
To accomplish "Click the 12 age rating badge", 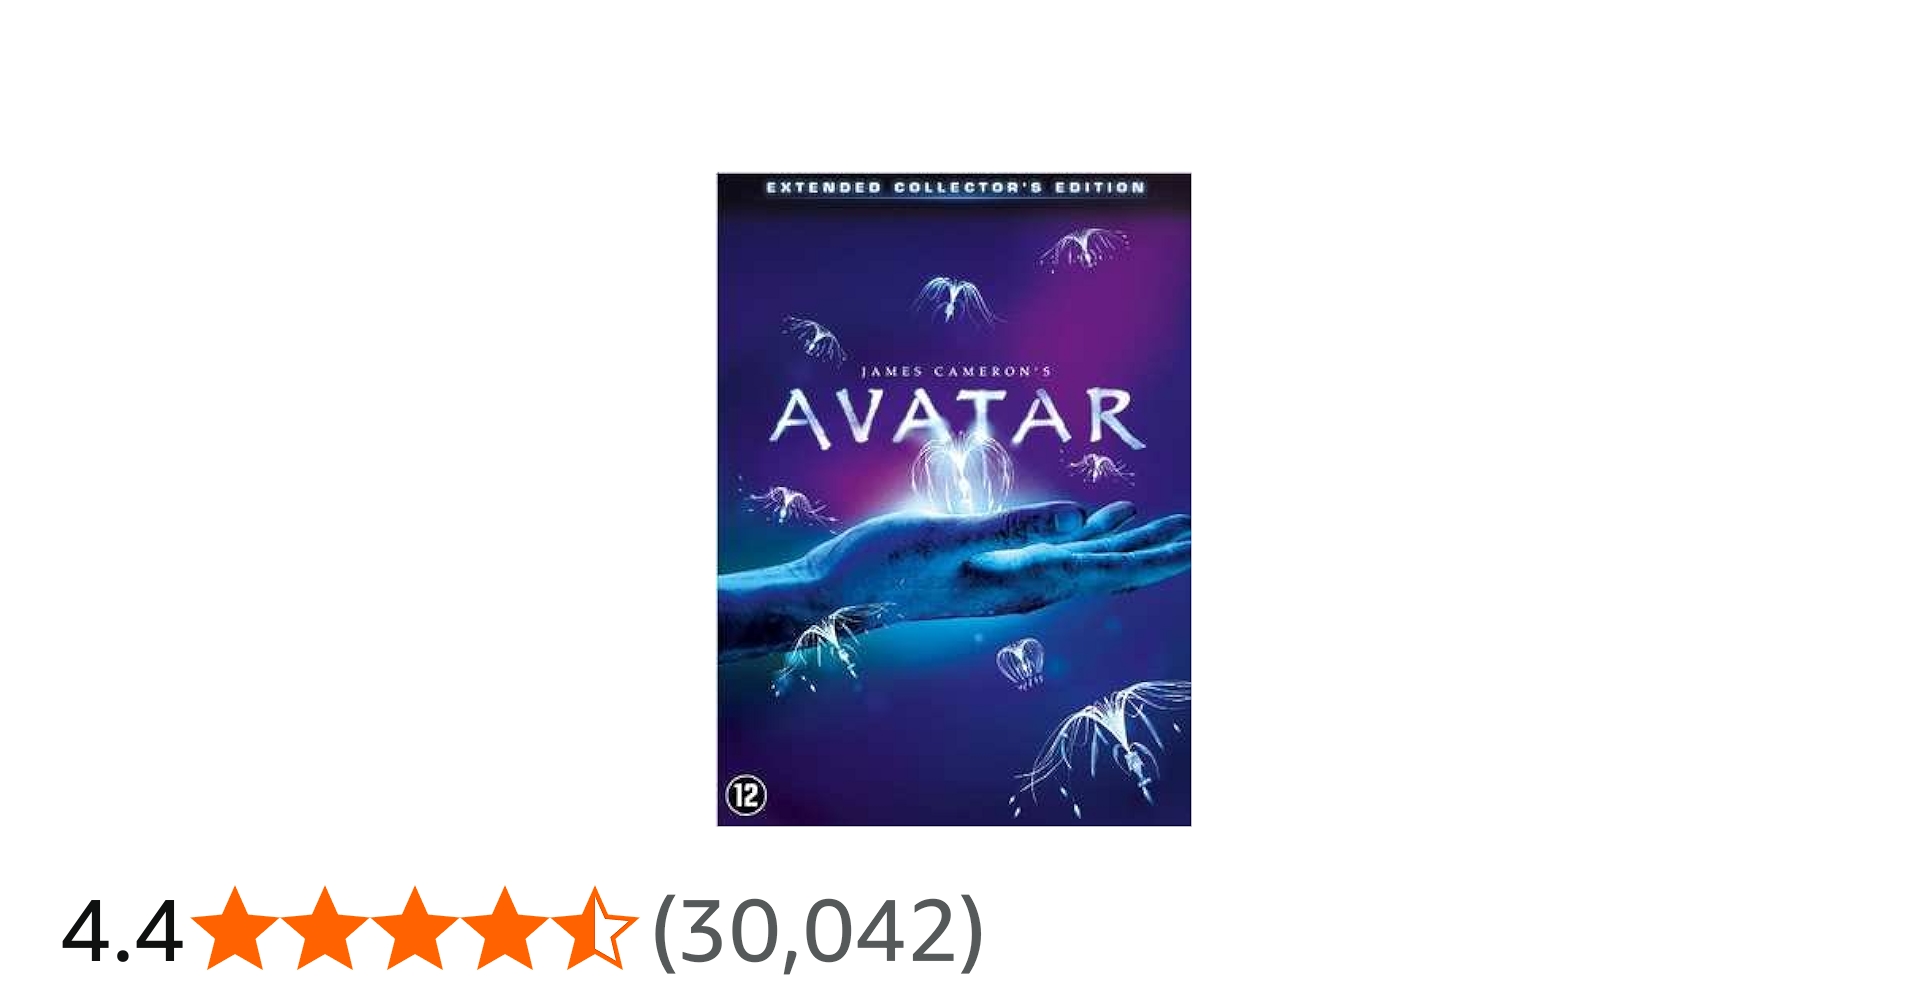I will coord(745,796).
